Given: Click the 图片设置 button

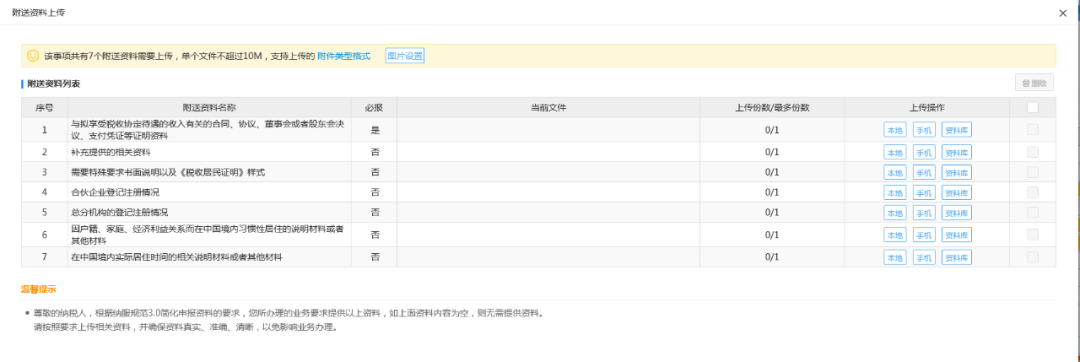Looking at the screenshot, I should tap(404, 56).
